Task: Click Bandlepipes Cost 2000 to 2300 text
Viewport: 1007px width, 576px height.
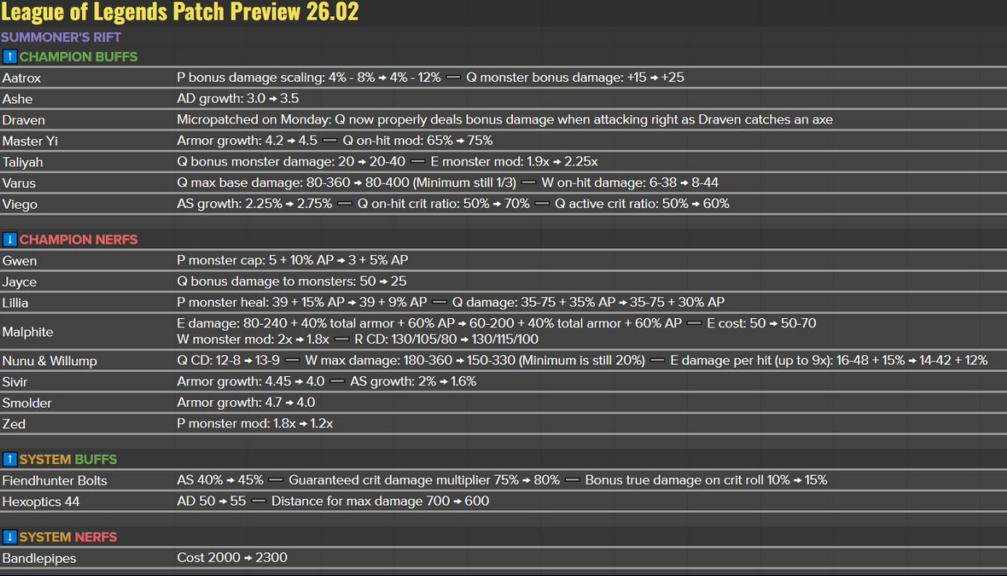Action: (x=232, y=557)
